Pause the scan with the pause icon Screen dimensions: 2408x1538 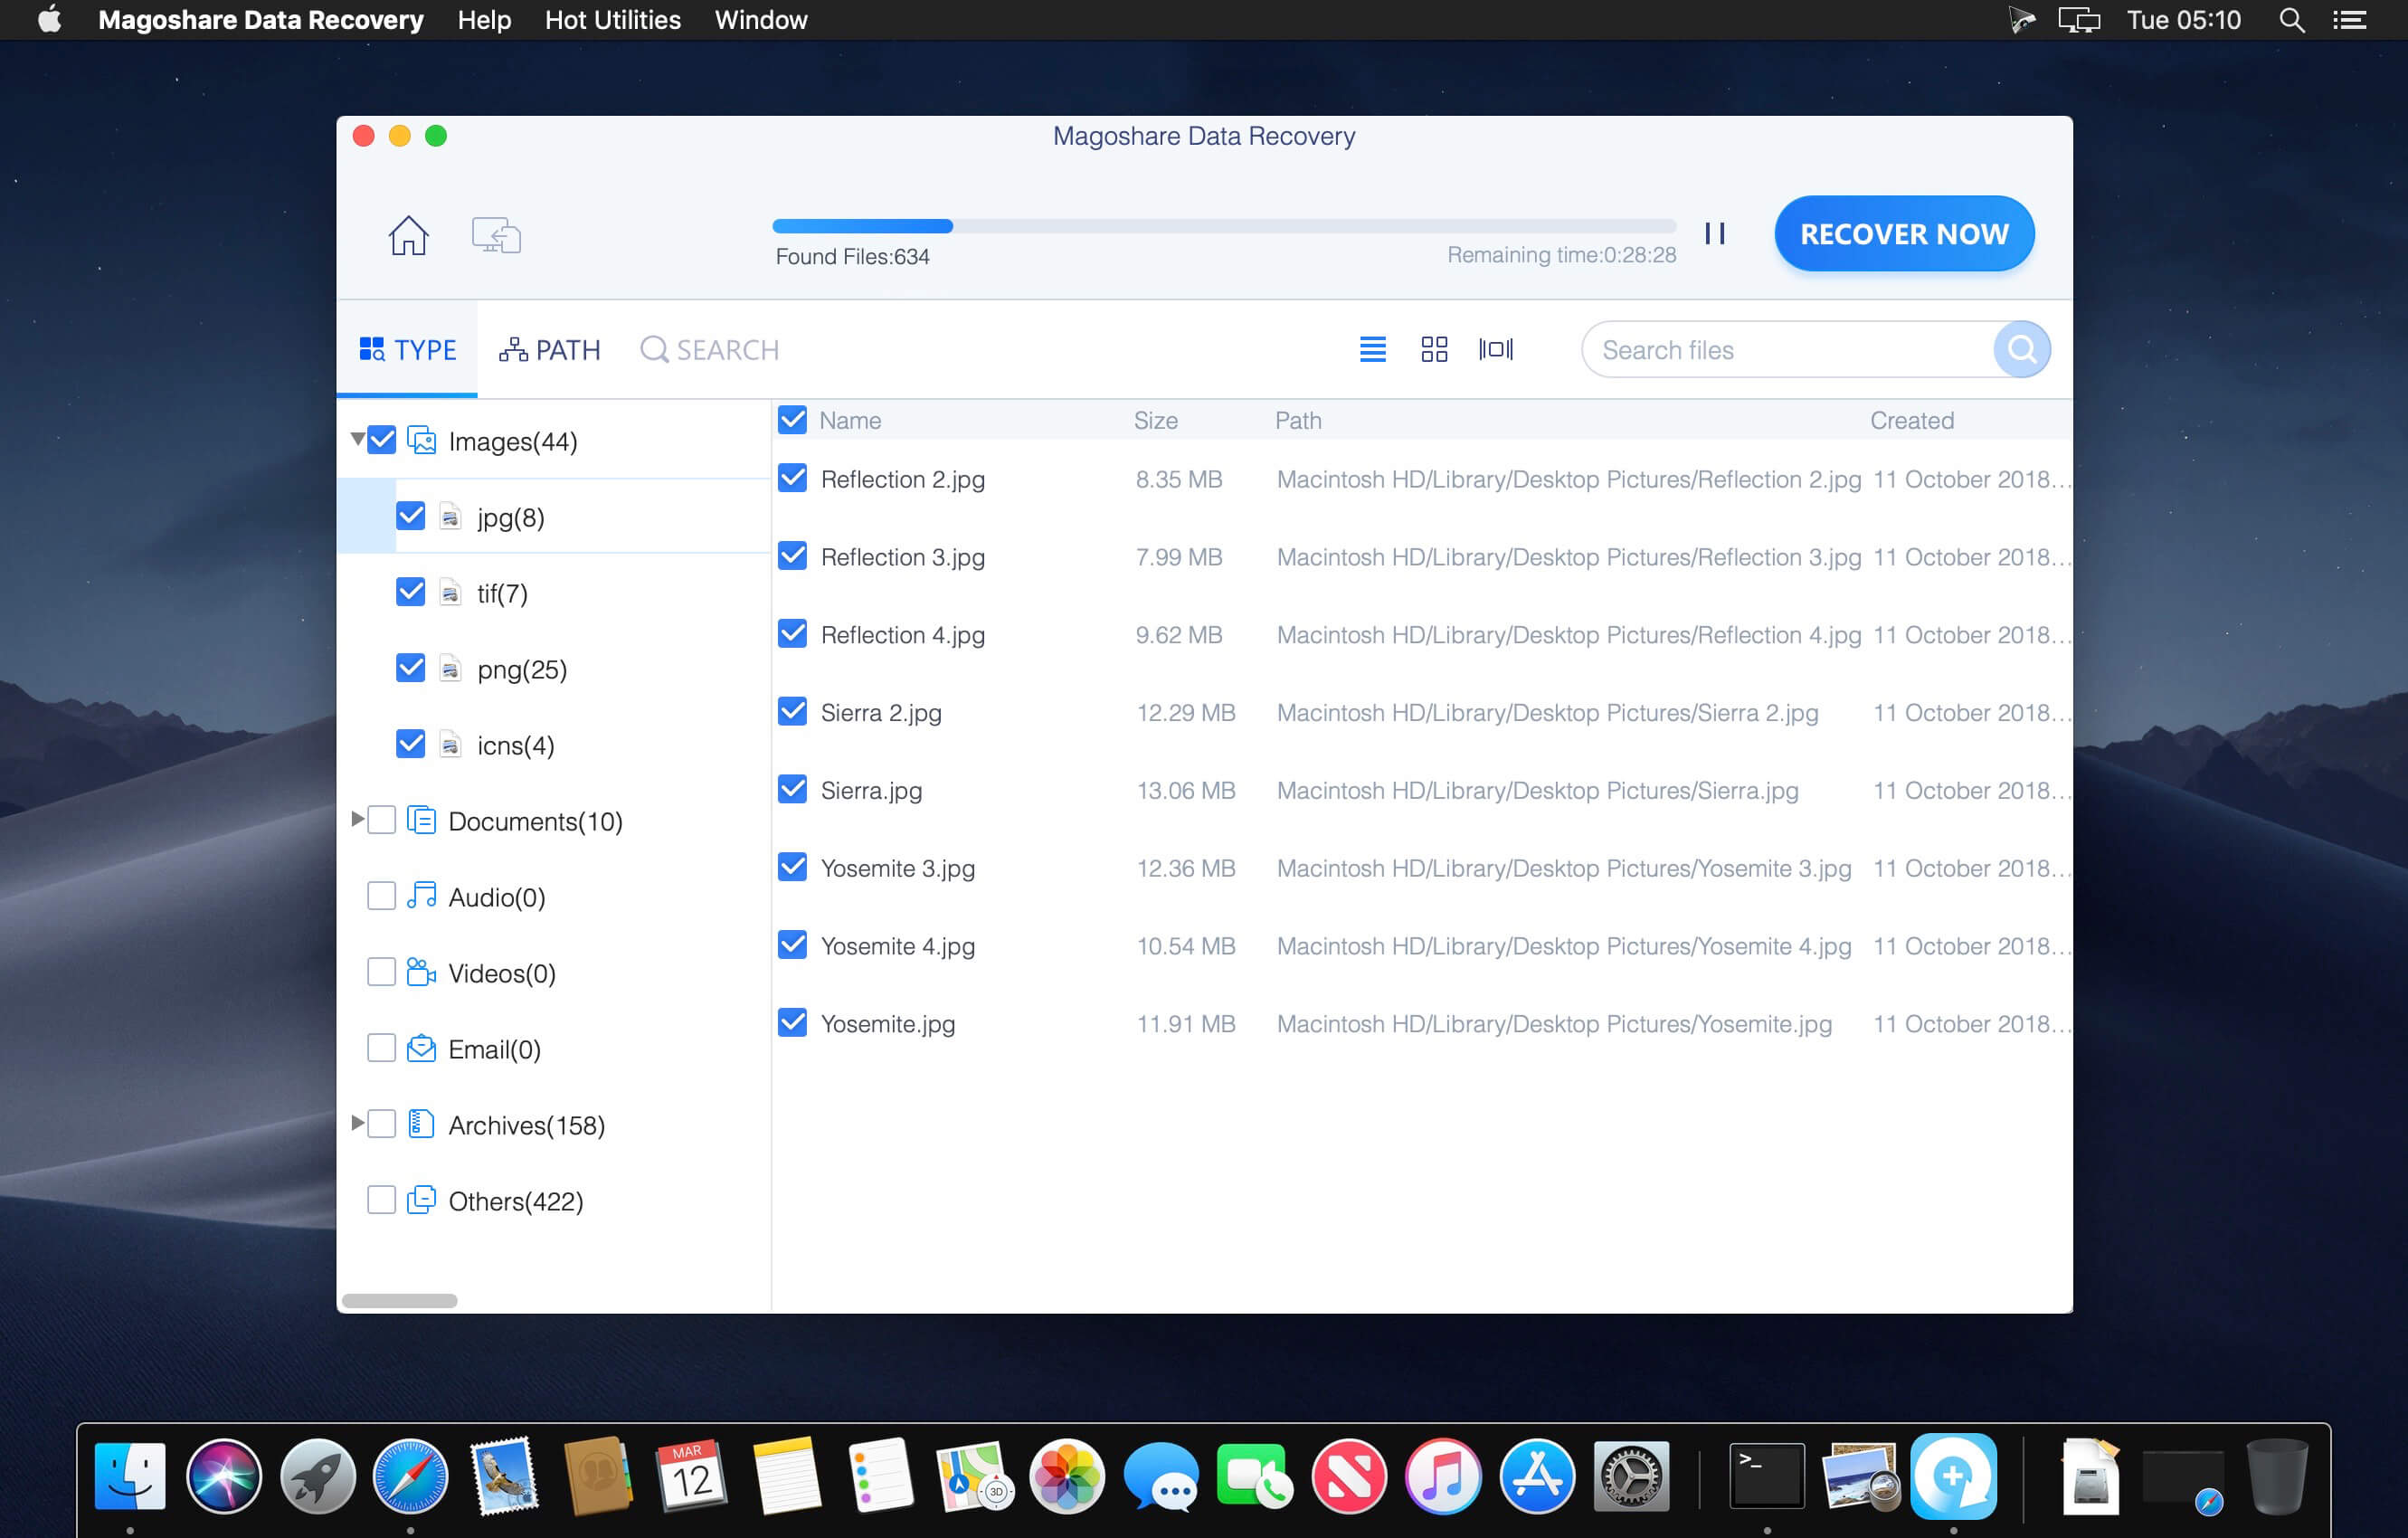click(x=1714, y=233)
